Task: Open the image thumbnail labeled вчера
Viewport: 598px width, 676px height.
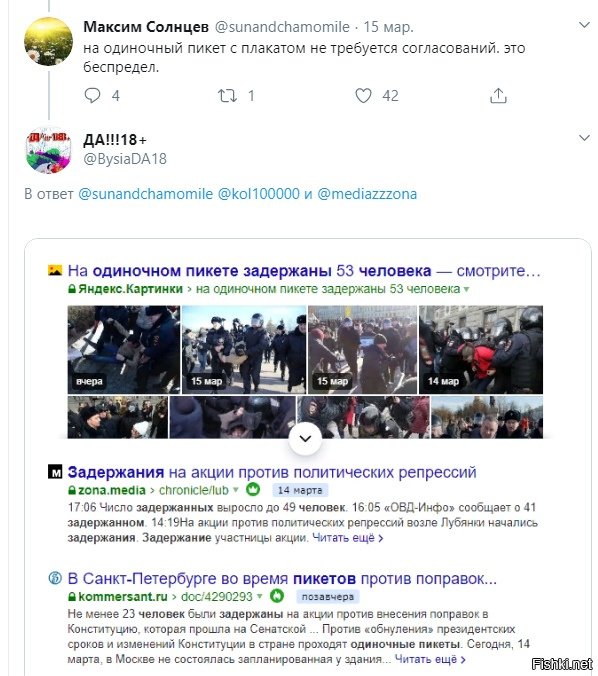Action: 124,350
